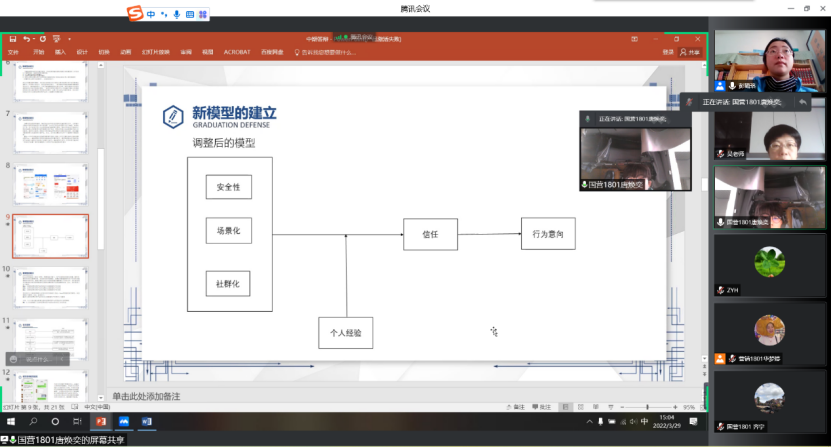The width and height of the screenshot is (831, 447).
Task: Click the 登录 sign-in link in PowerPoint
Action: (x=668, y=52)
